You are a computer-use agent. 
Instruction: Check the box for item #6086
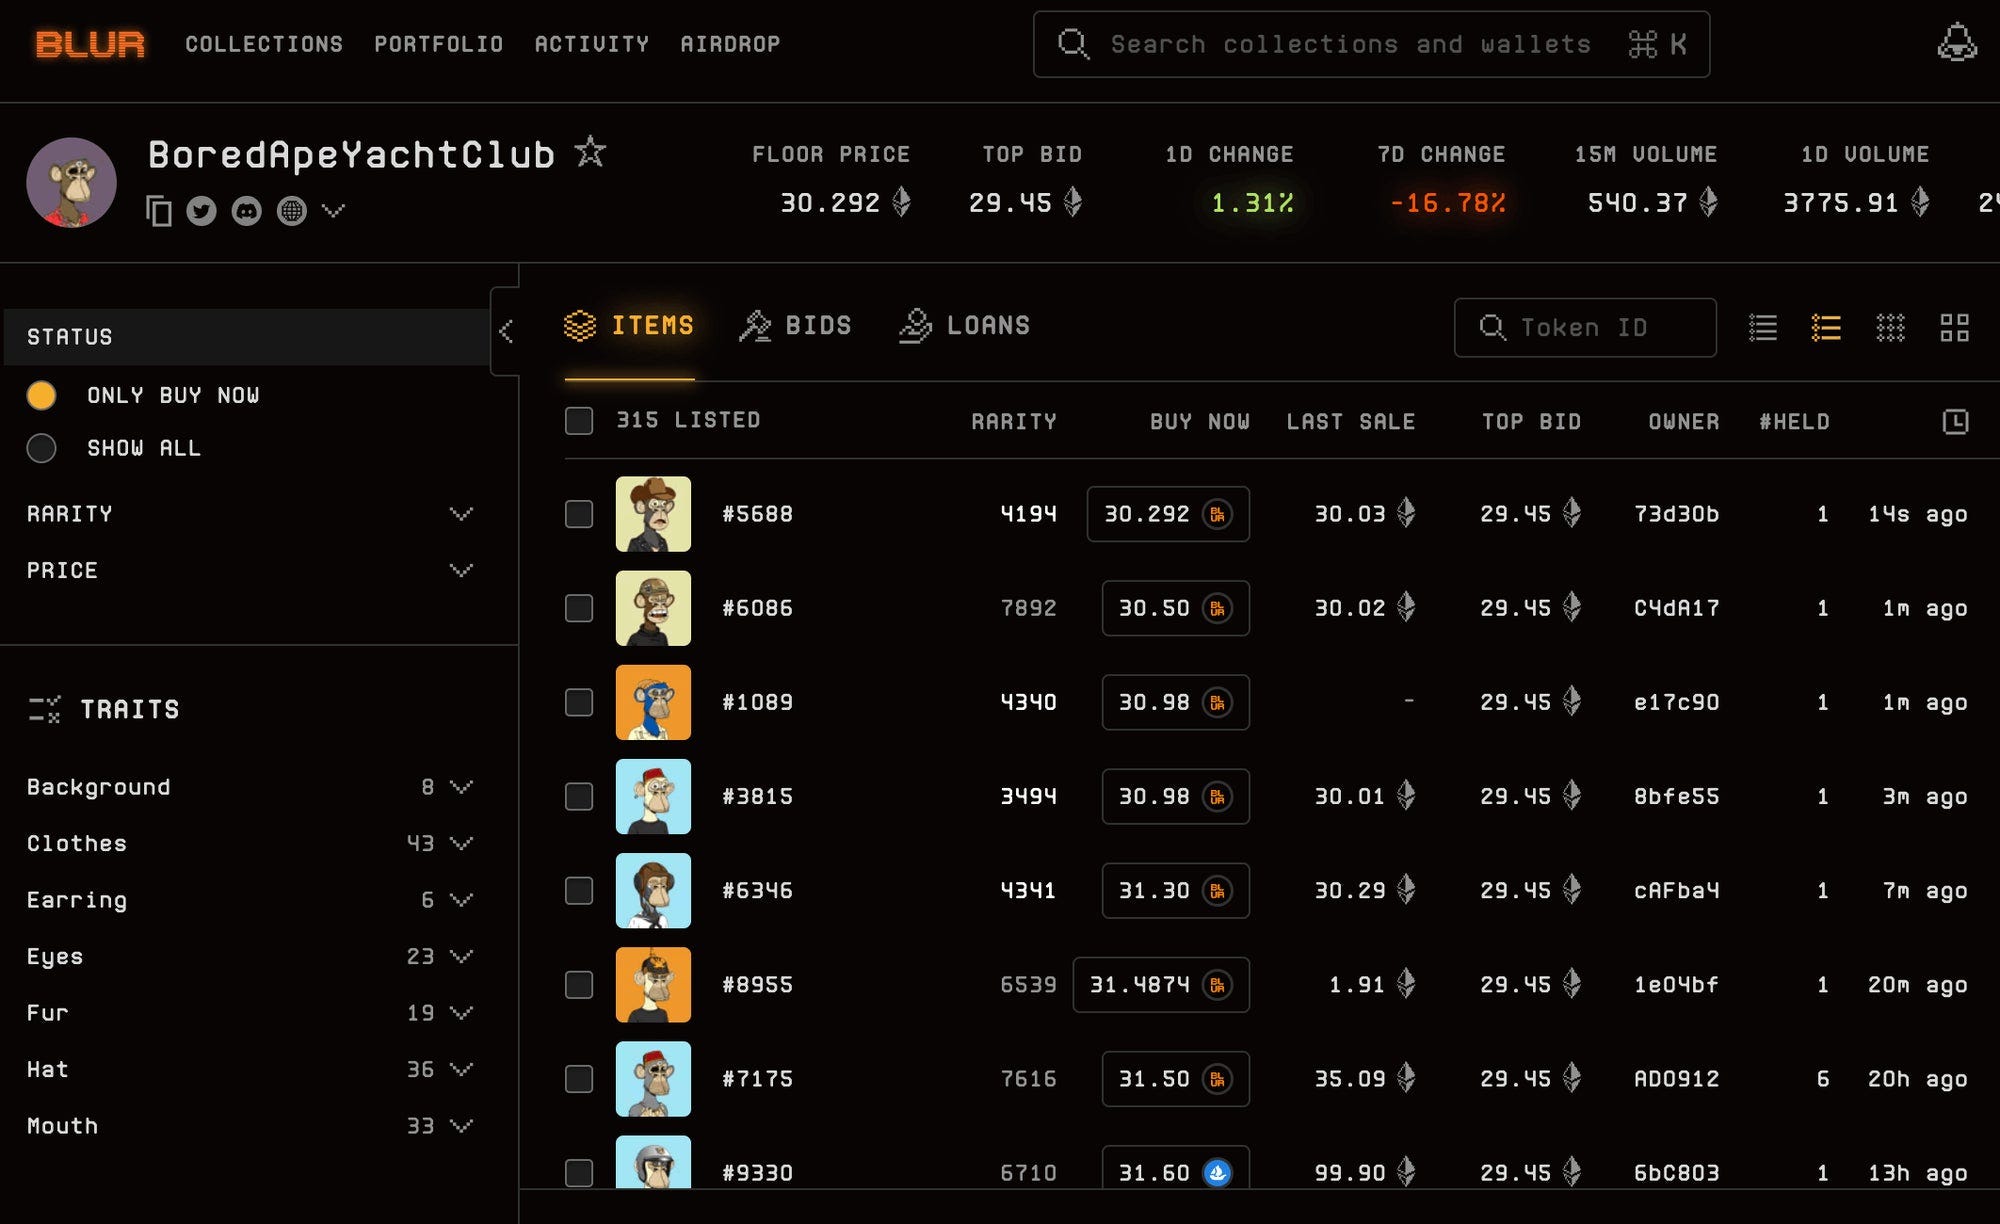pos(579,608)
